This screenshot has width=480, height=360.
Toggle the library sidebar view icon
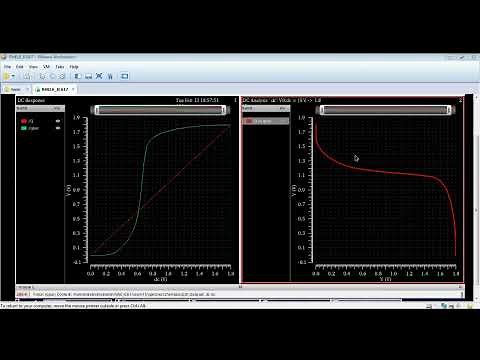[77, 76]
